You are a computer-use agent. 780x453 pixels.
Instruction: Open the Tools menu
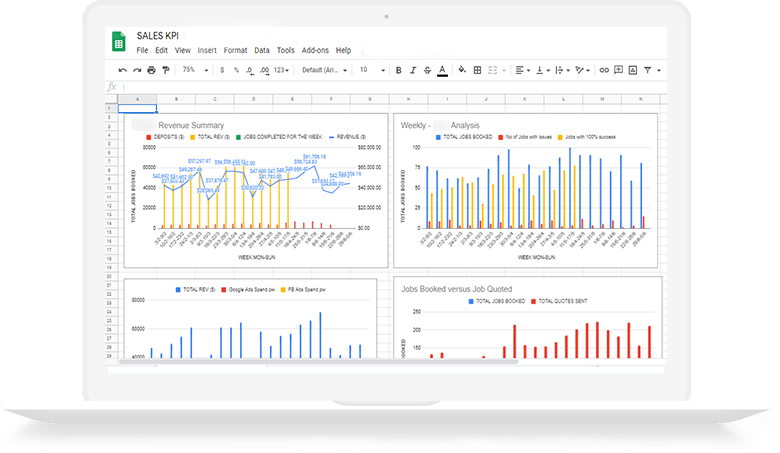click(x=286, y=50)
